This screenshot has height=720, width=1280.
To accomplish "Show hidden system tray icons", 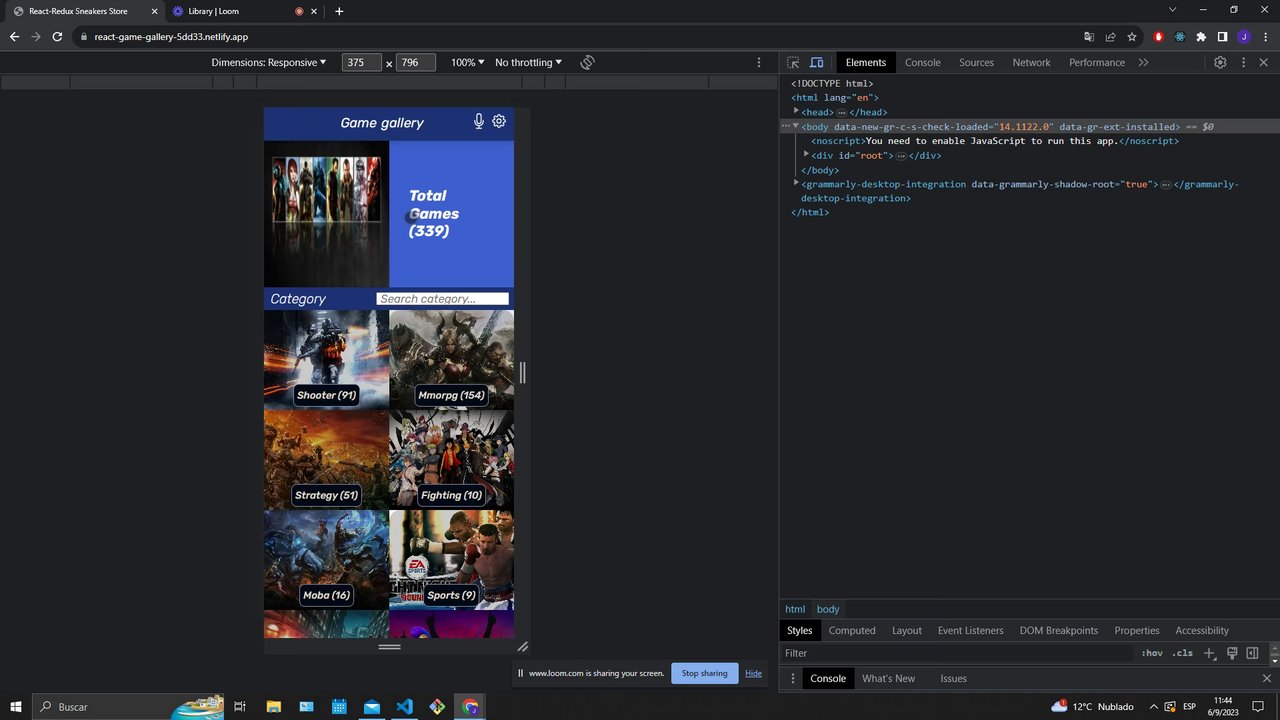I will pyautogui.click(x=1153, y=706).
